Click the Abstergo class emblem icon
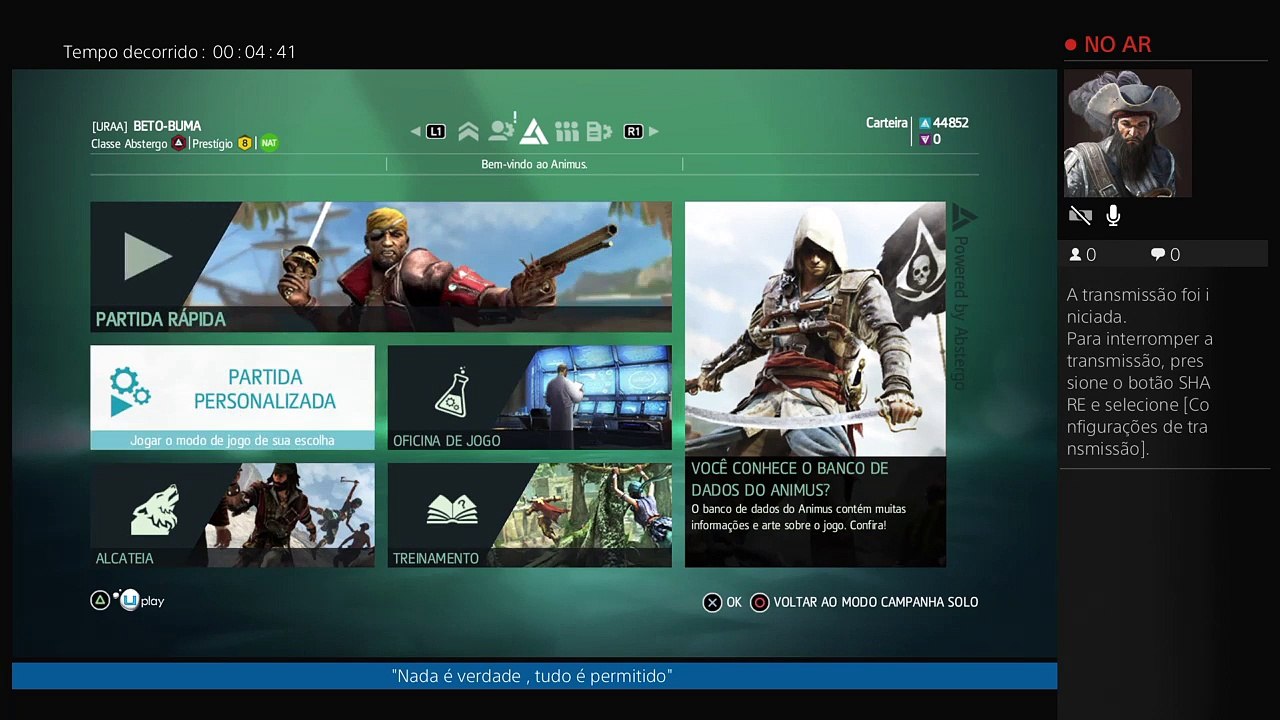The image size is (1280, 720). [179, 143]
